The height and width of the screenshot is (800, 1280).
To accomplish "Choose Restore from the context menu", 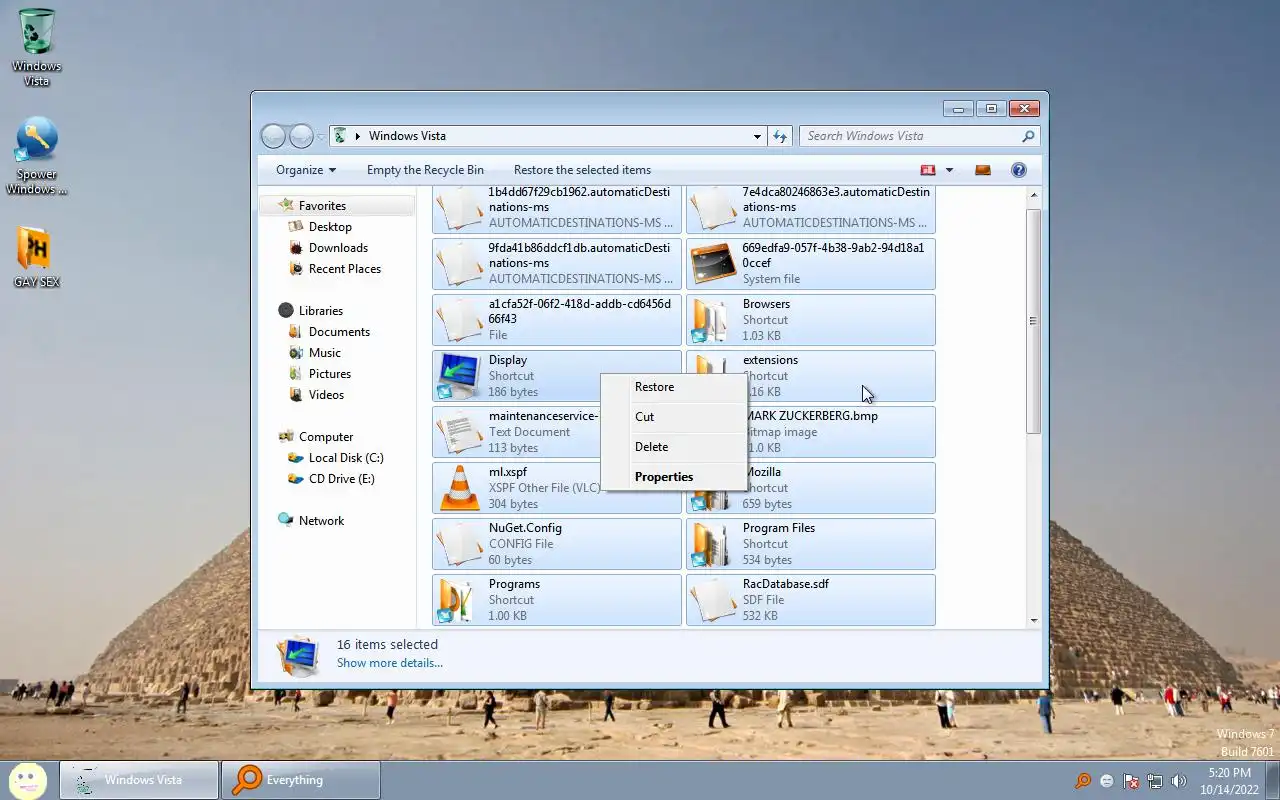I will [673, 387].
